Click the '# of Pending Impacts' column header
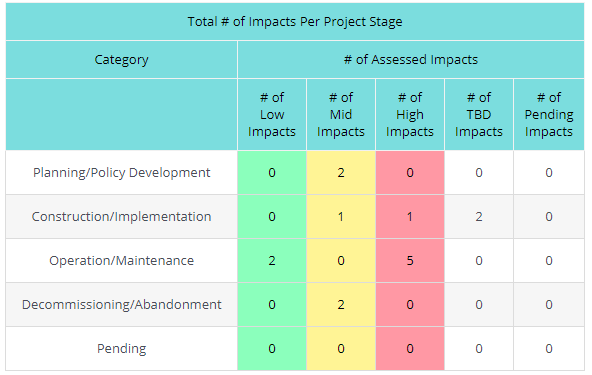 [549, 114]
